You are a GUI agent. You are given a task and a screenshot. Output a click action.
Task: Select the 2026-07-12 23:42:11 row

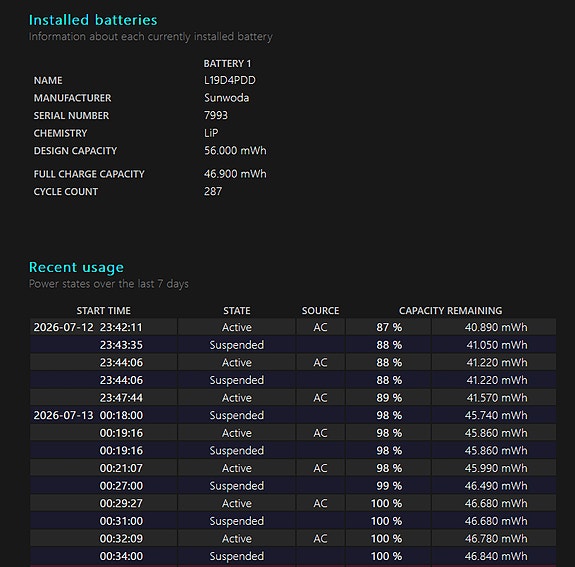[x=293, y=327]
